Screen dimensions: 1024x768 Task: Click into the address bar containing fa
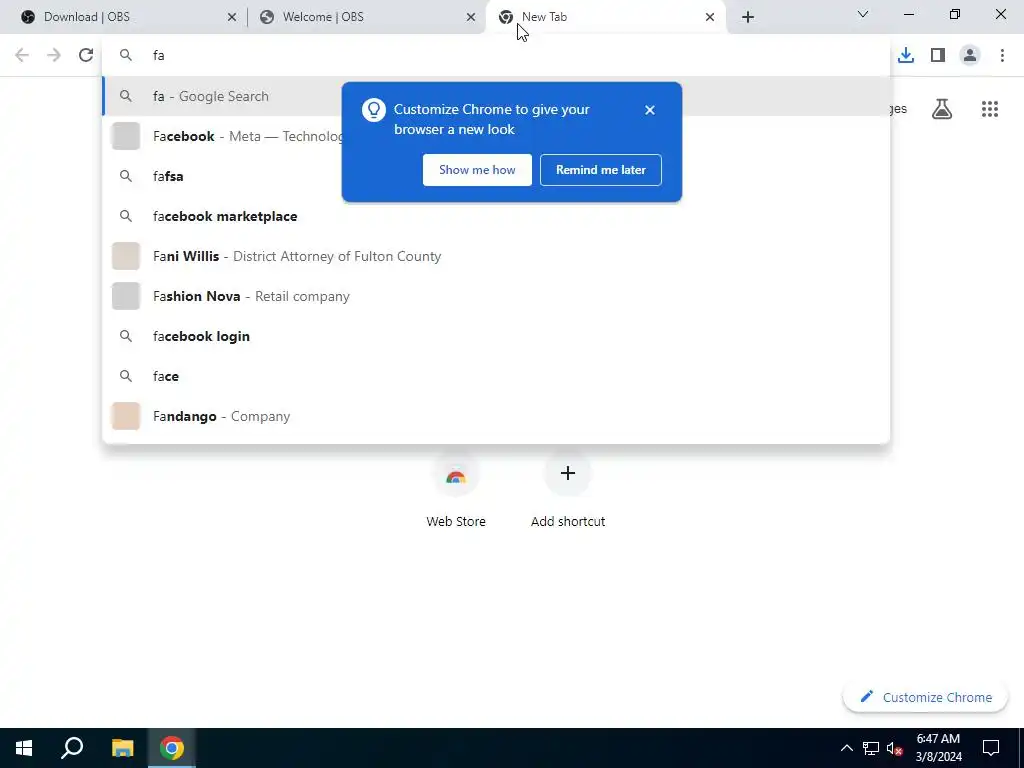click(x=496, y=56)
